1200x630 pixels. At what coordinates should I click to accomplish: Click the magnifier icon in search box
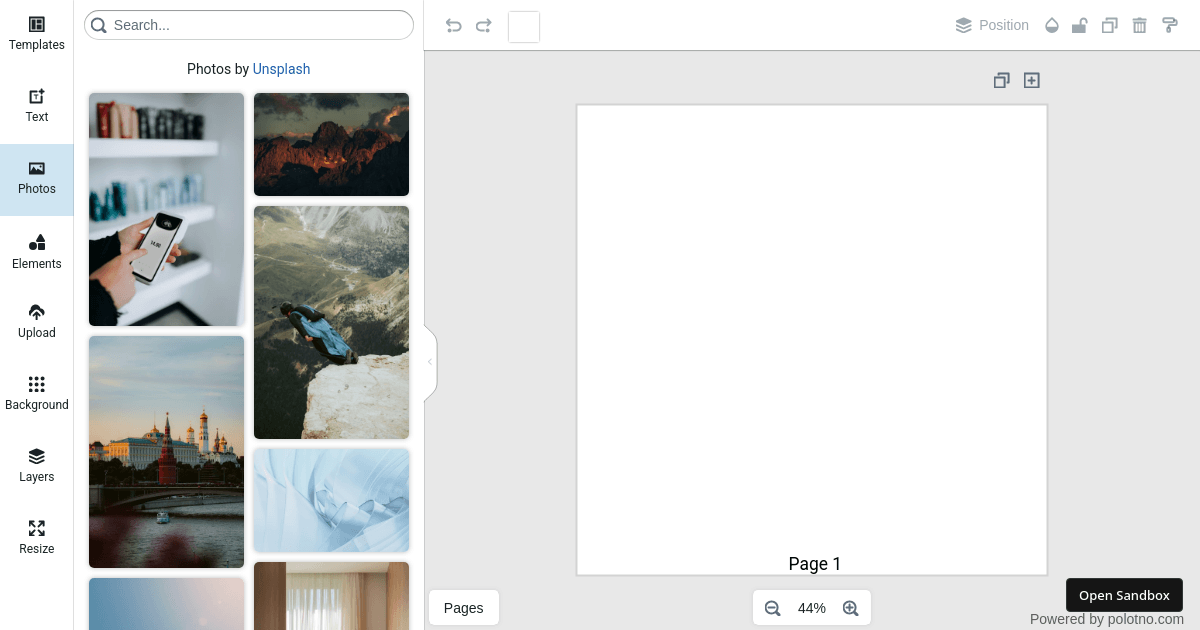coord(99,25)
